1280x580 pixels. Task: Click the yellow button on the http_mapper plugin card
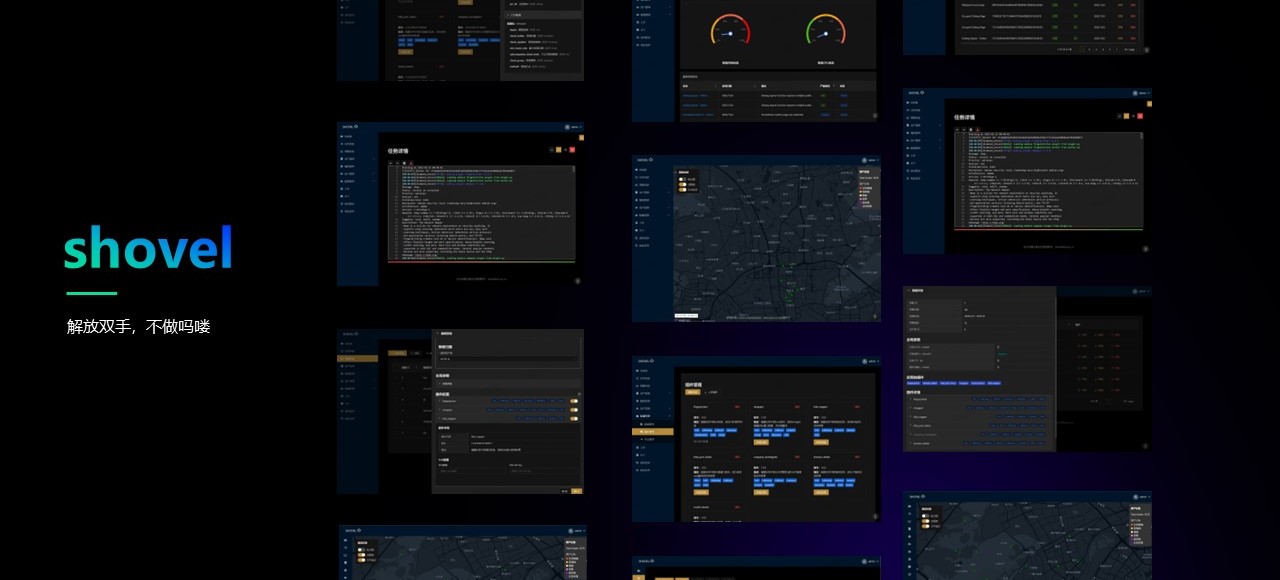[822, 442]
